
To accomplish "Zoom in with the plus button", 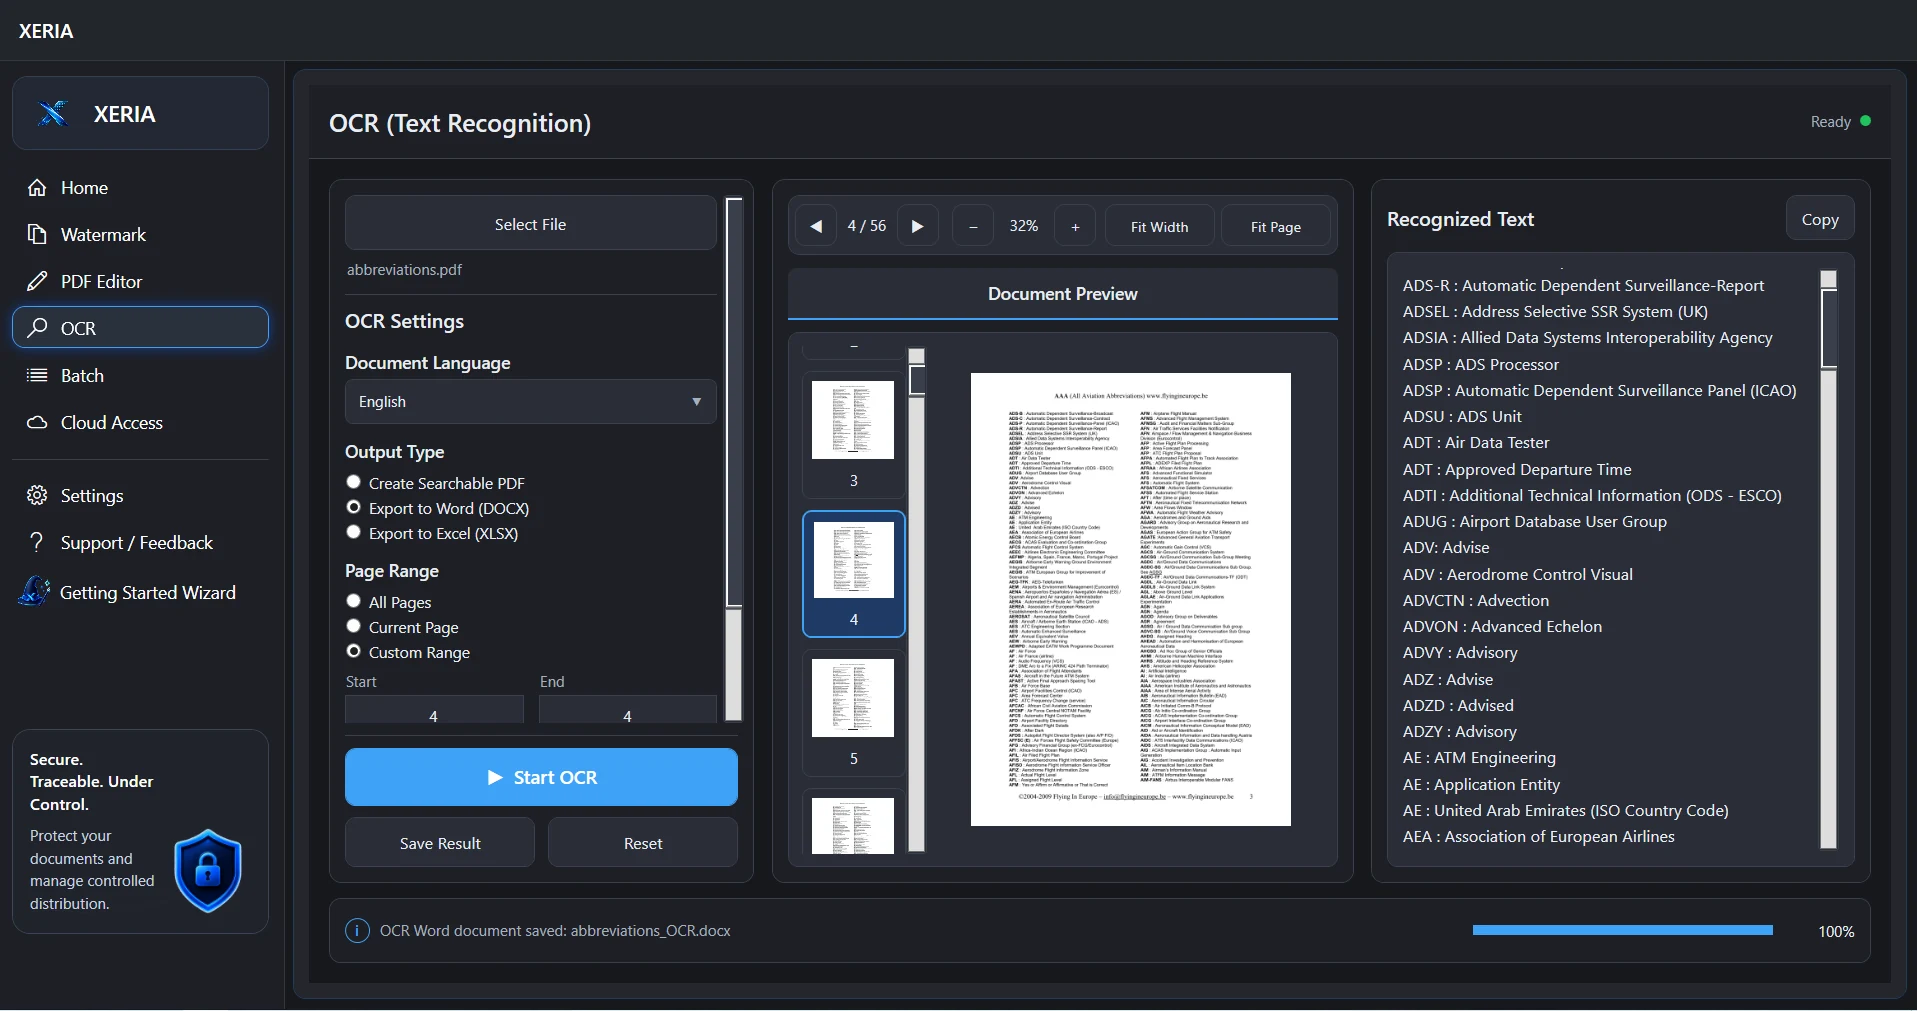I will [1076, 226].
